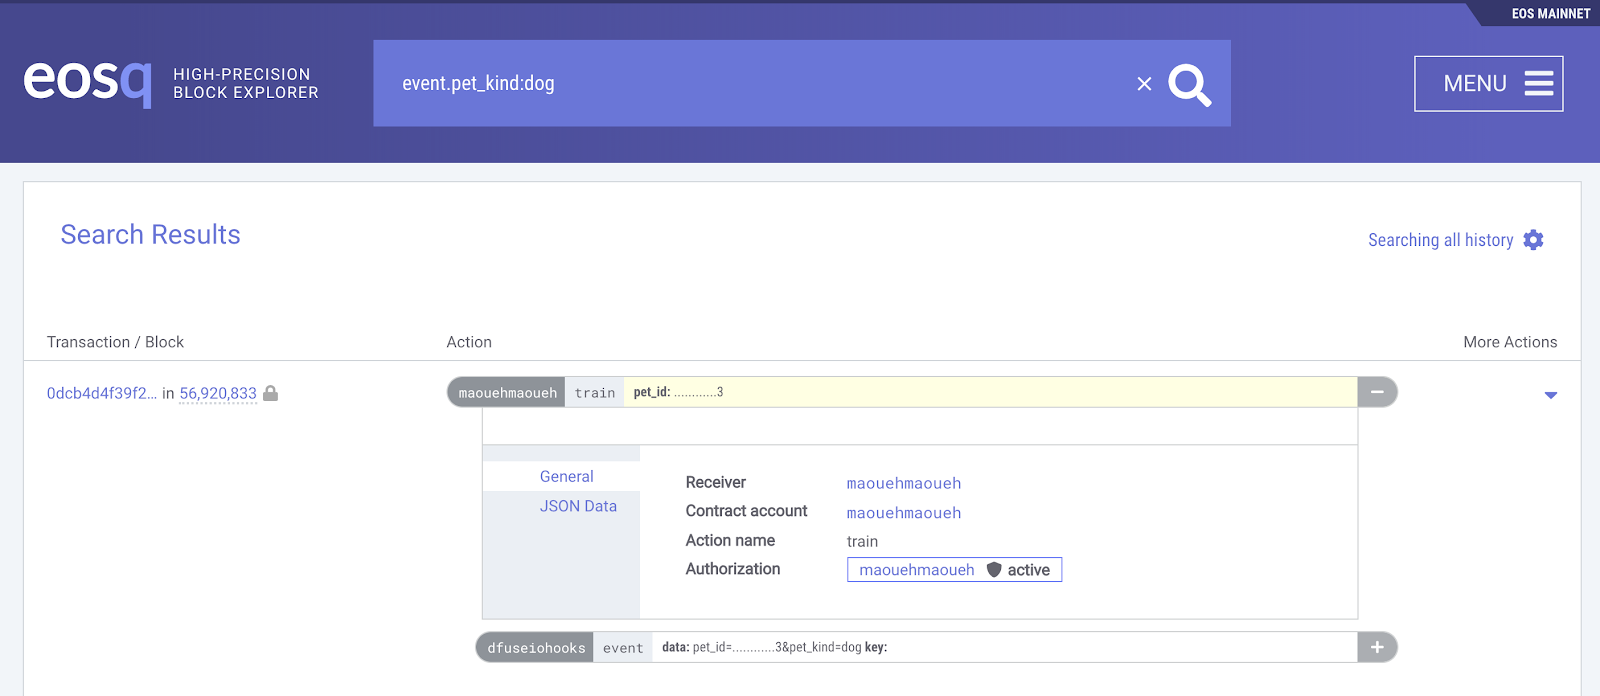Viewport: 1600px width, 696px height.
Task: Click the Transaction / Block column header
Action: pos(115,342)
